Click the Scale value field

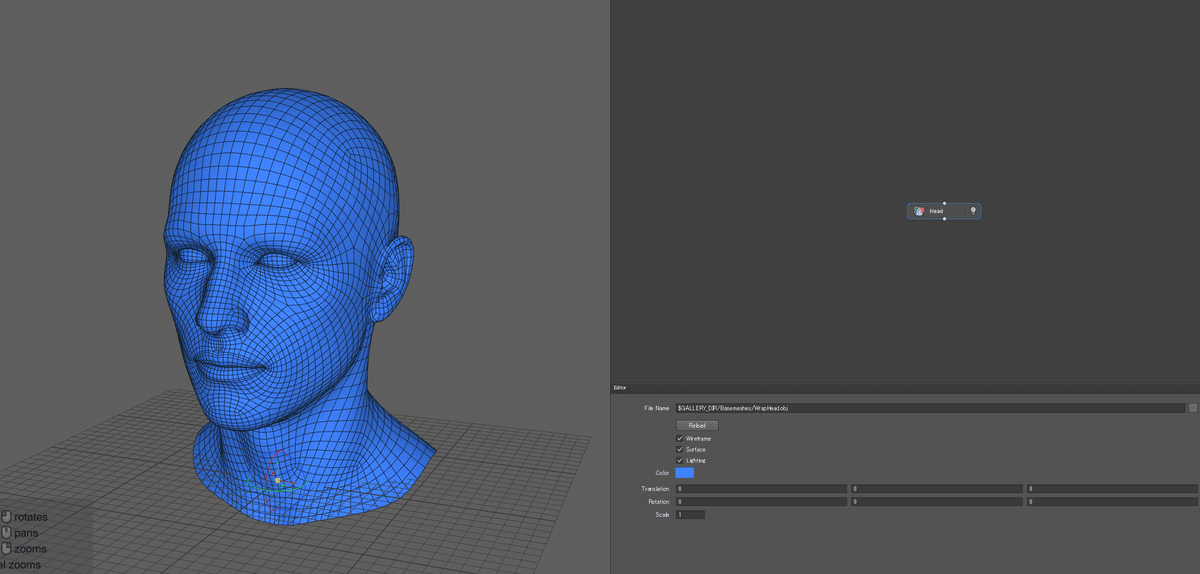tap(690, 514)
